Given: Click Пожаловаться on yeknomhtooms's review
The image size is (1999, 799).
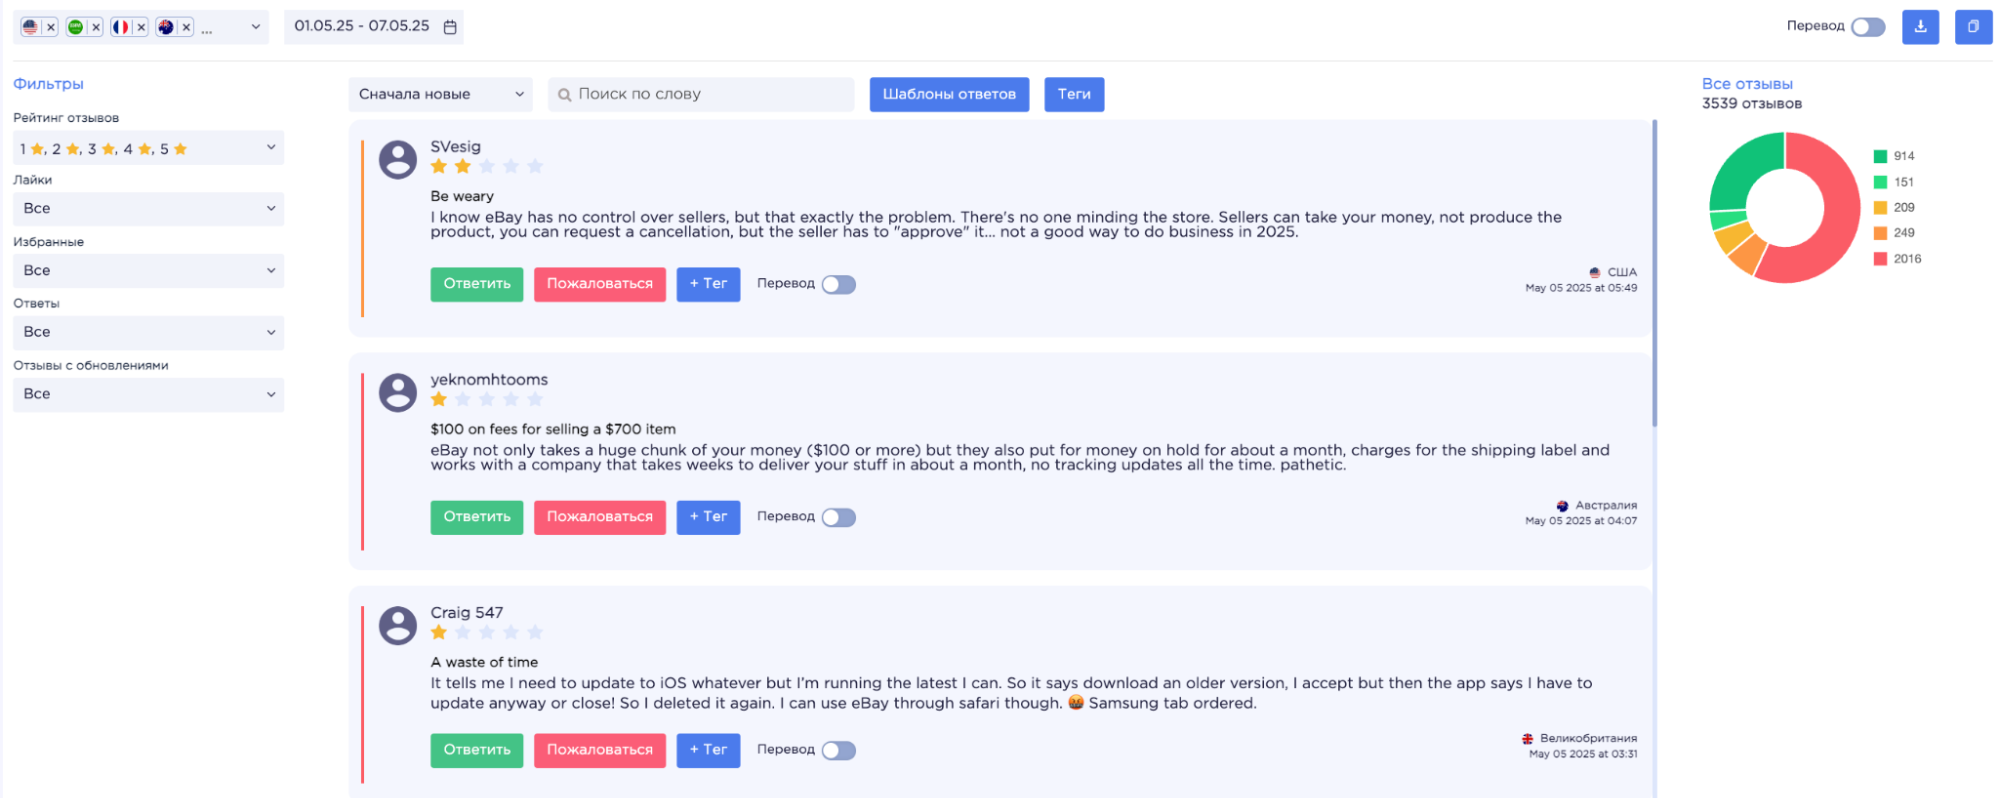Looking at the screenshot, I should pos(600,518).
